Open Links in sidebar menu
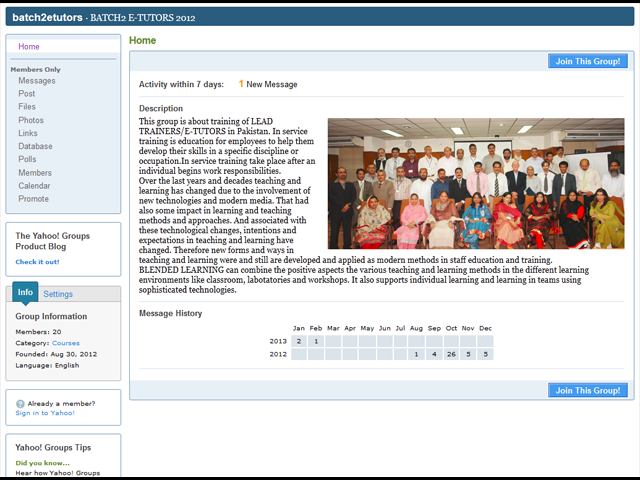 (x=28, y=133)
